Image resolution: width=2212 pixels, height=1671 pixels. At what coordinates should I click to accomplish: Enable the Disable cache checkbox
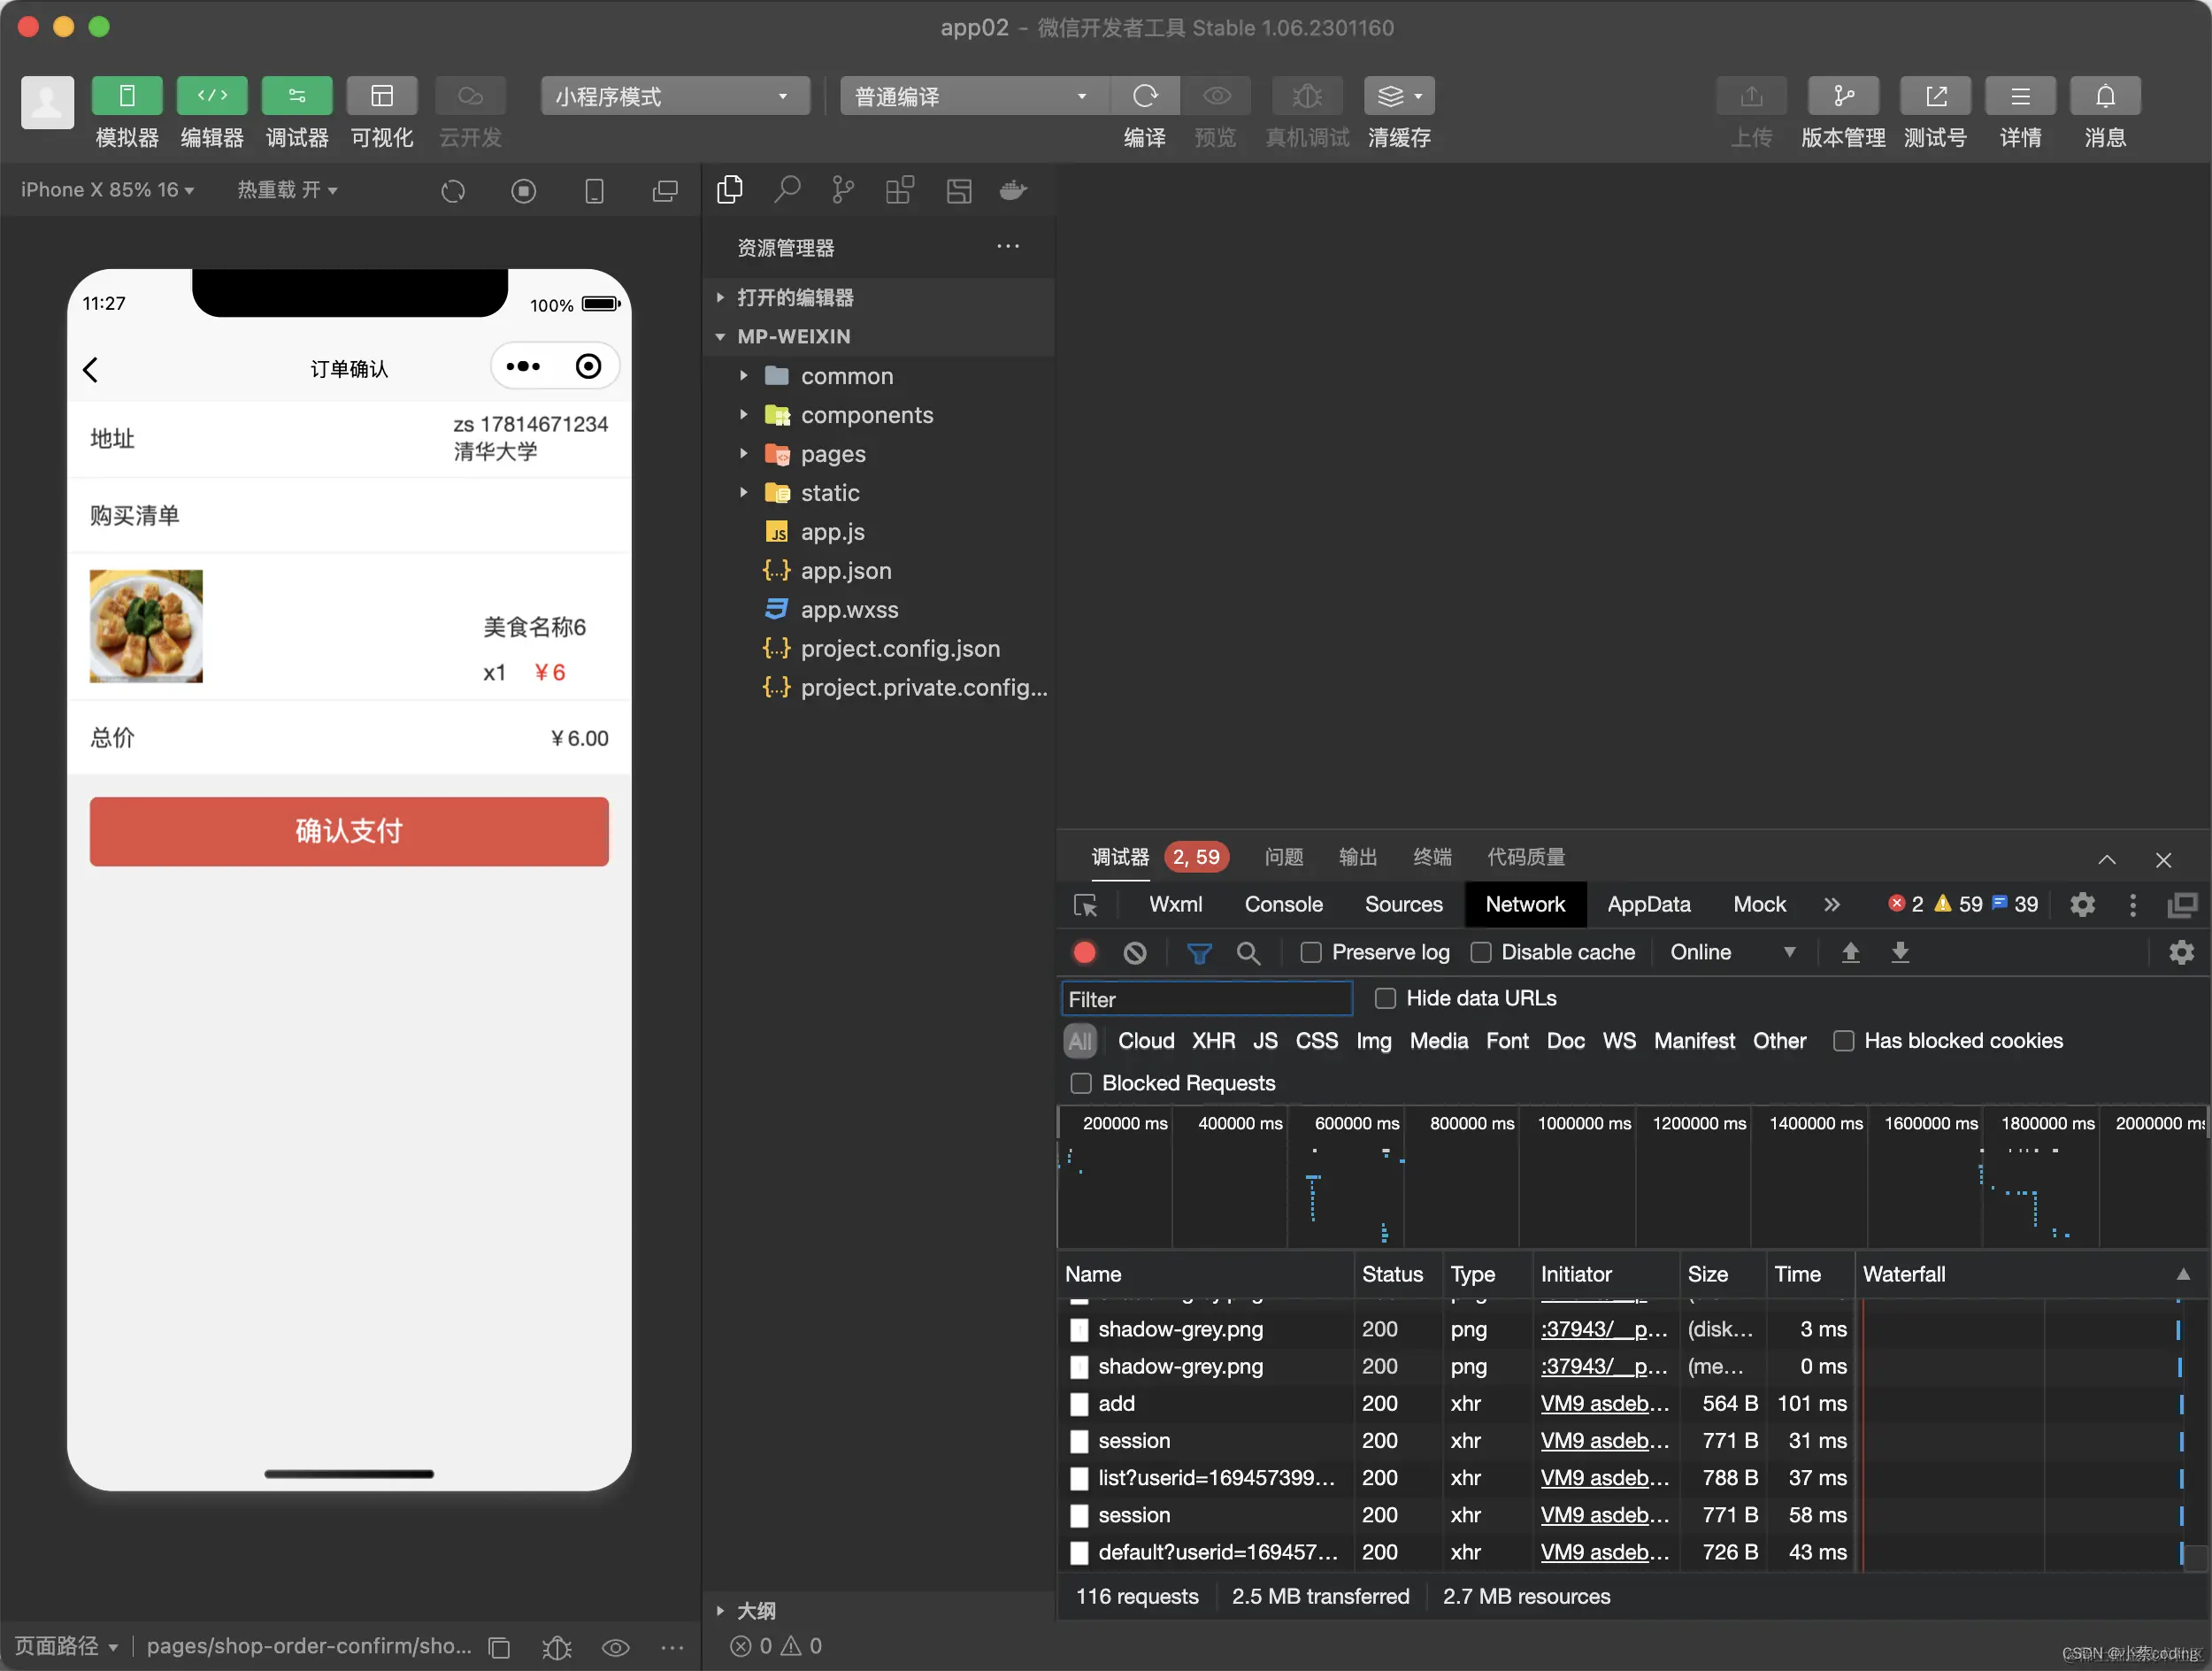click(1480, 953)
